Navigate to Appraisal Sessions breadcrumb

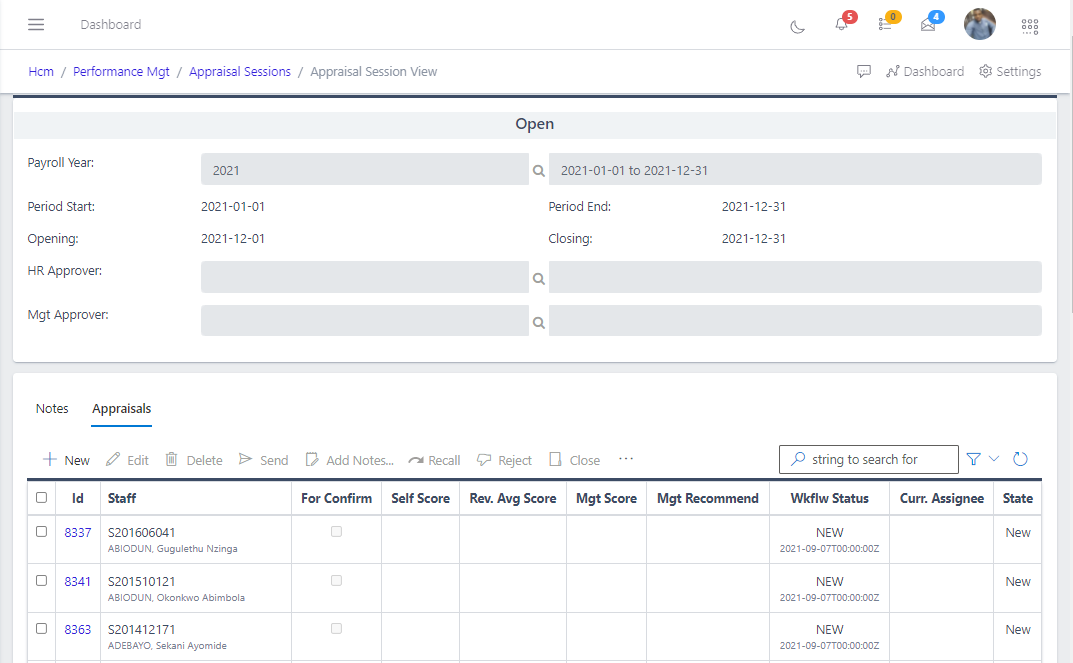[x=239, y=71]
